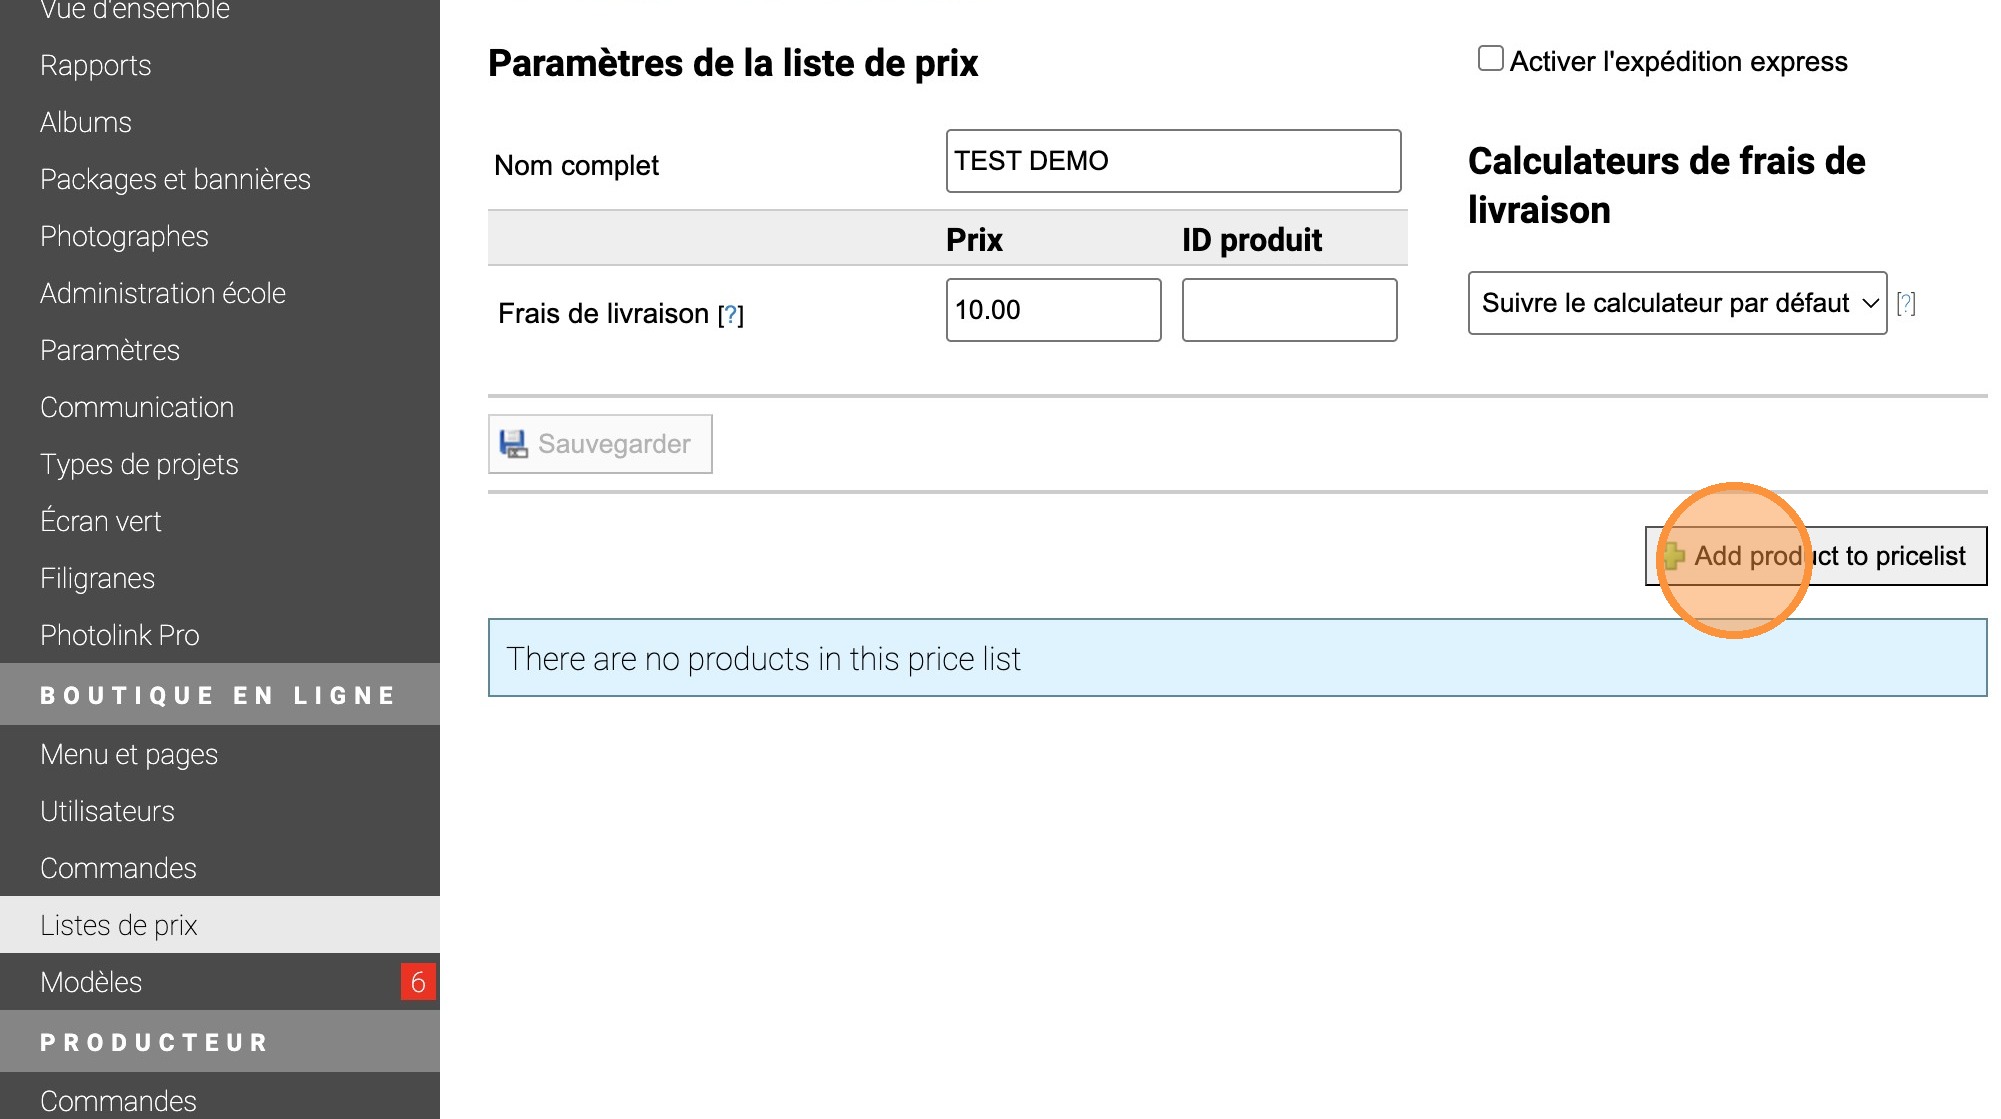The image size is (2001, 1119).
Task: Click the floppy disk Sauvegarder icon
Action: [513, 444]
